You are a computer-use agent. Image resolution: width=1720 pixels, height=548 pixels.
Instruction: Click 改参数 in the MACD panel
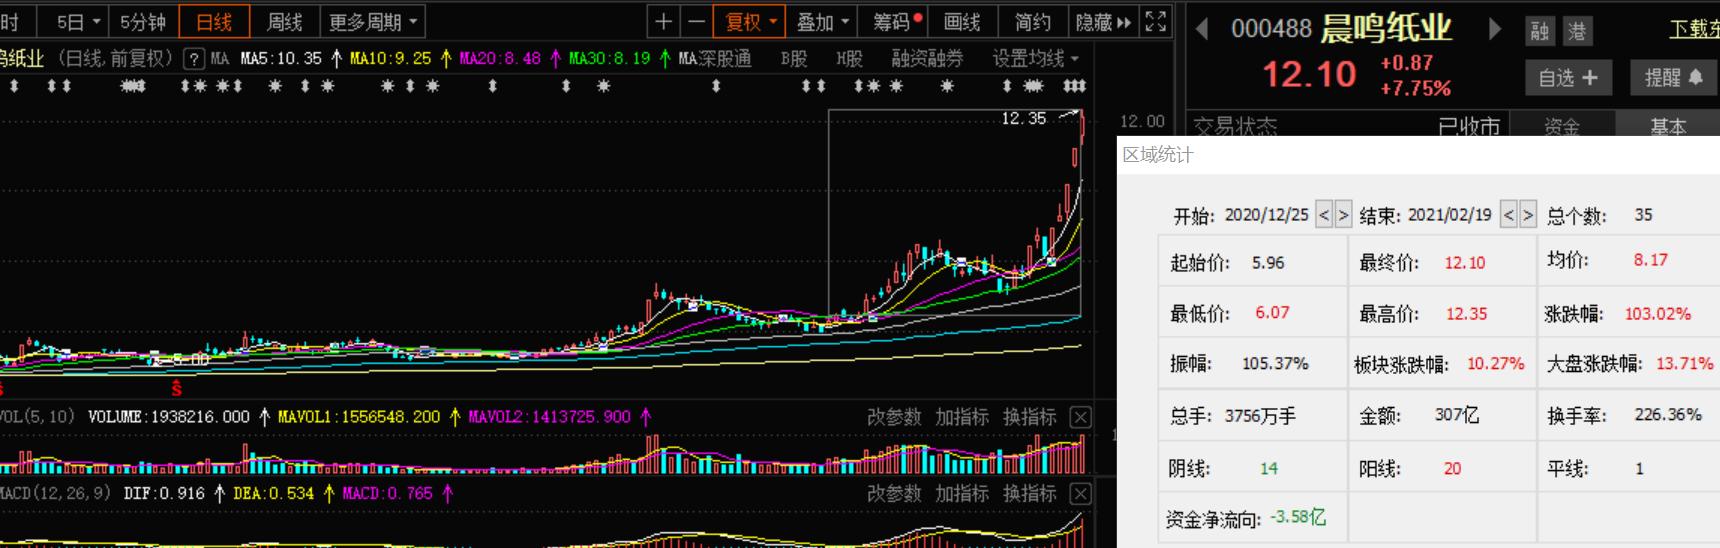pyautogui.click(x=893, y=494)
